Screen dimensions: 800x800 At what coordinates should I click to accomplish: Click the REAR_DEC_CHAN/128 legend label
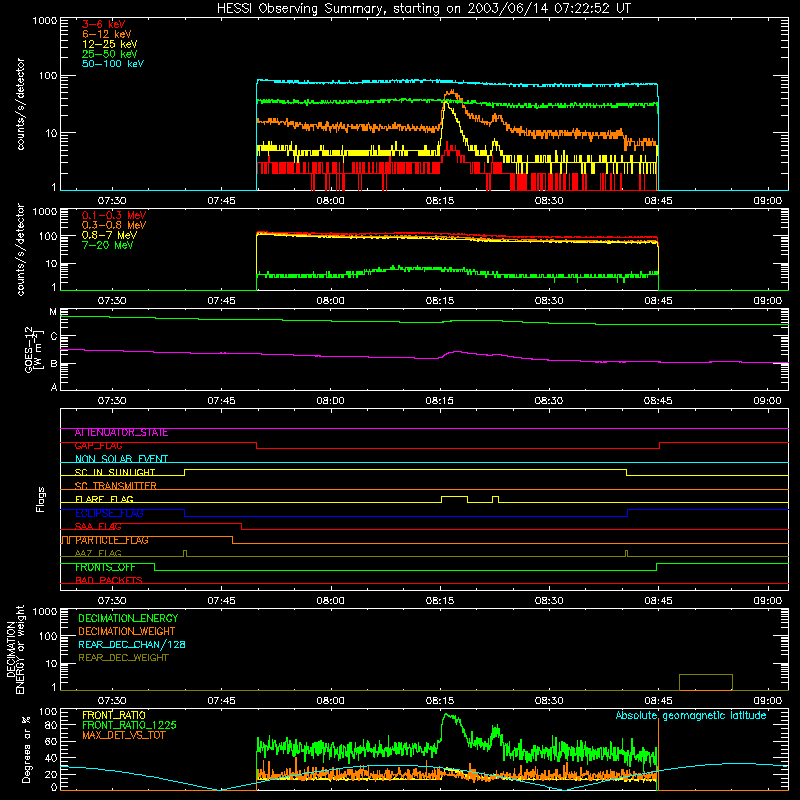coord(132,645)
